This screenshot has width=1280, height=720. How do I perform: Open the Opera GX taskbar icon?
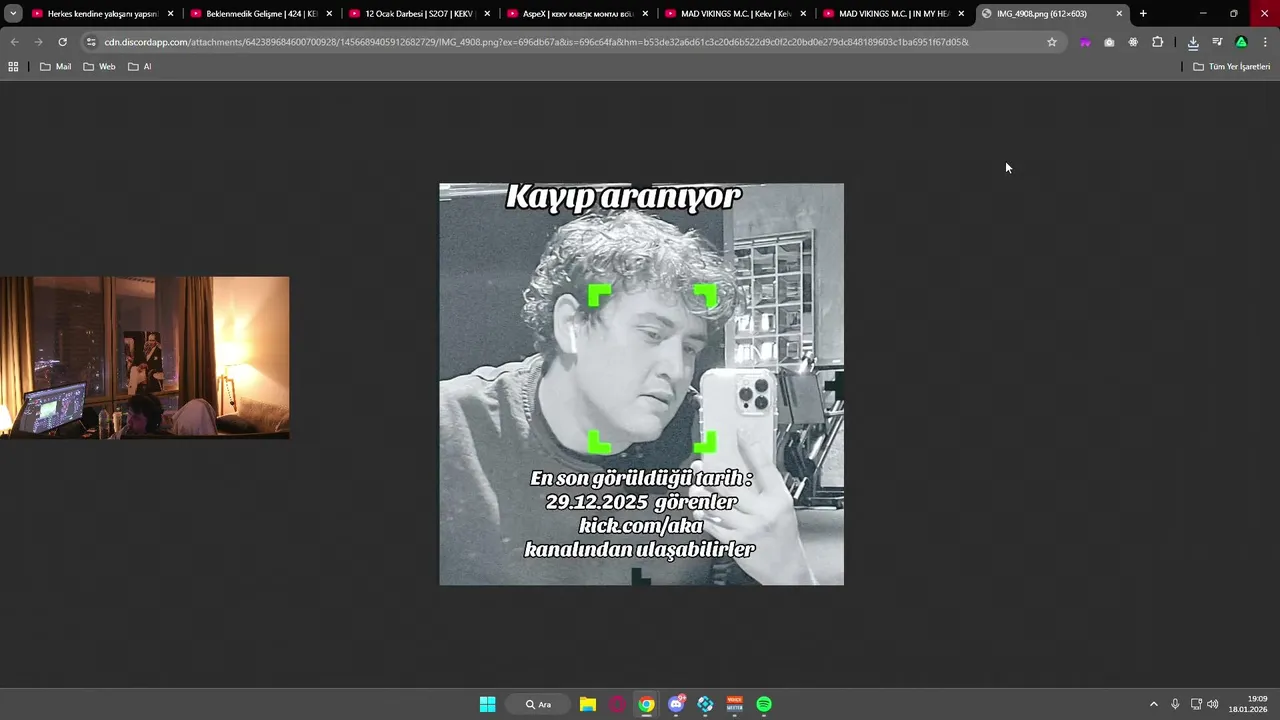click(617, 704)
